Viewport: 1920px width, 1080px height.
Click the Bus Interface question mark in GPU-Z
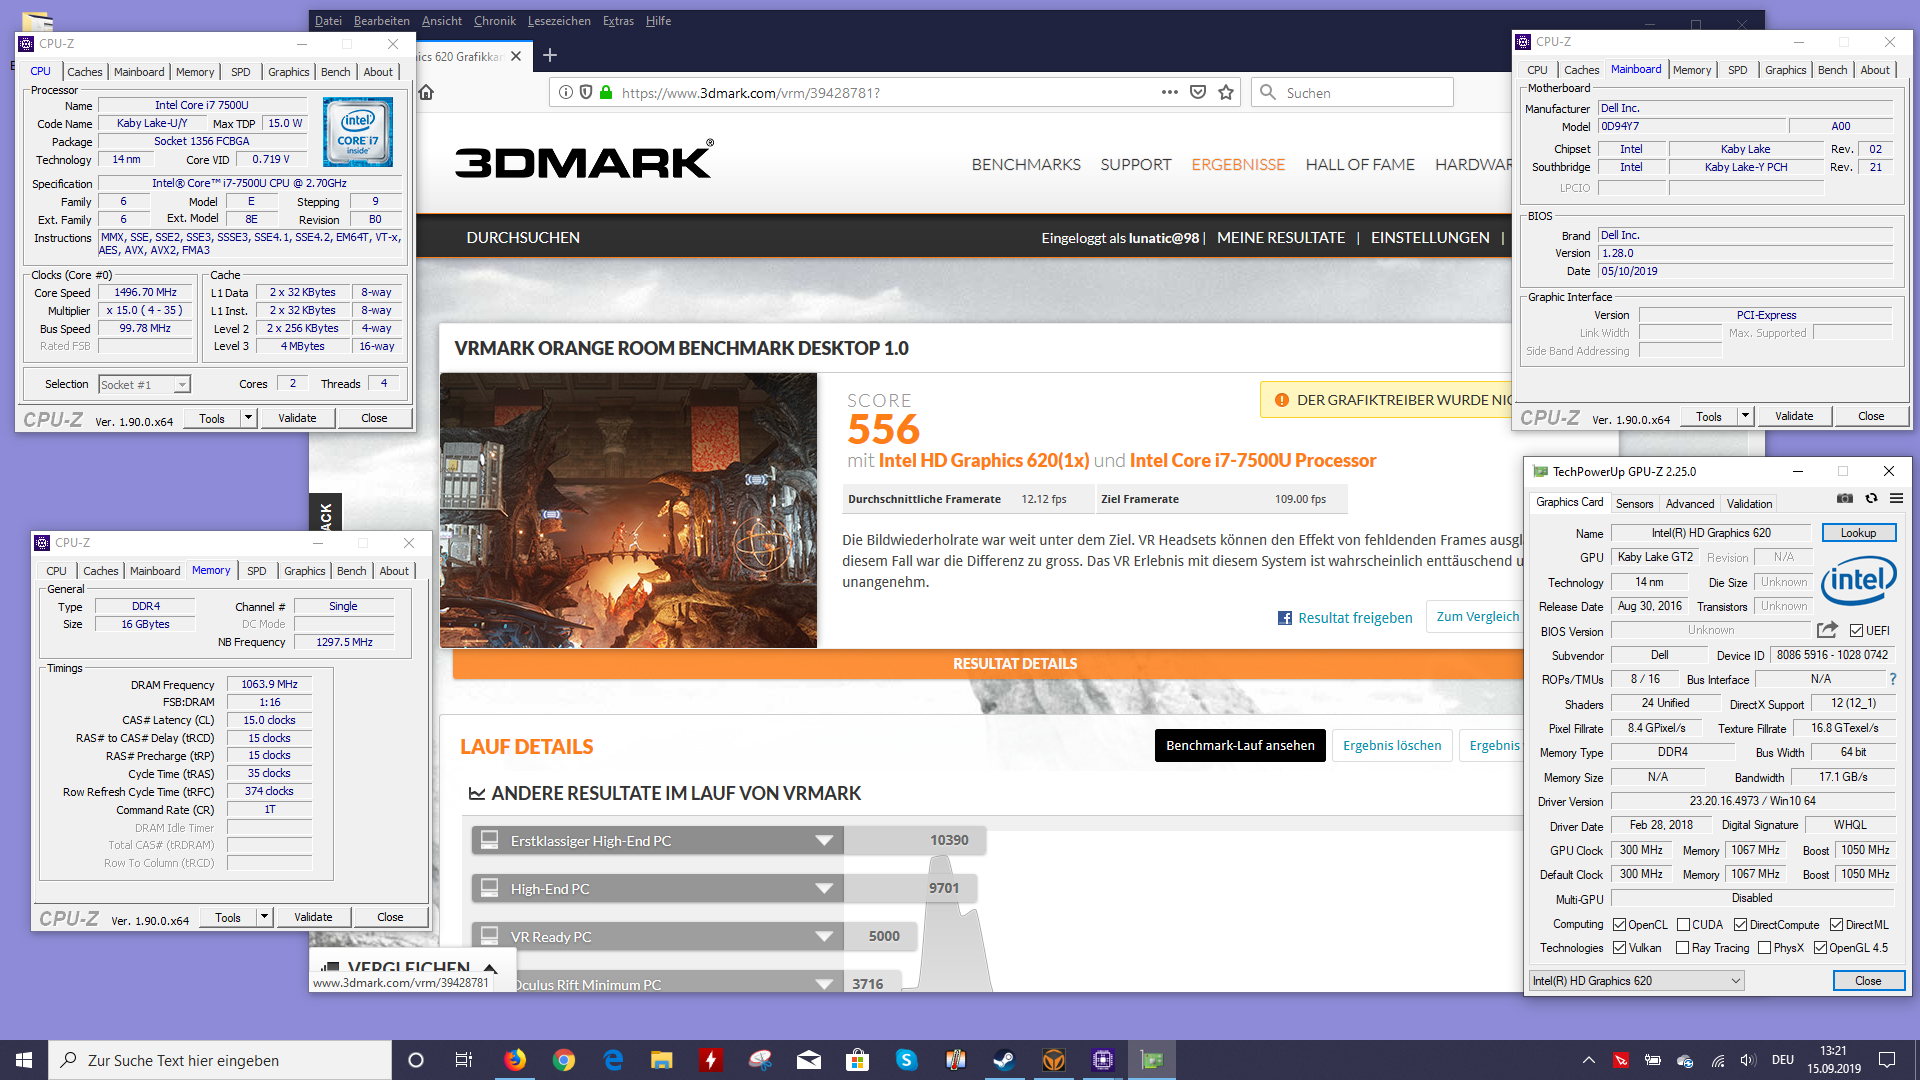point(1892,679)
